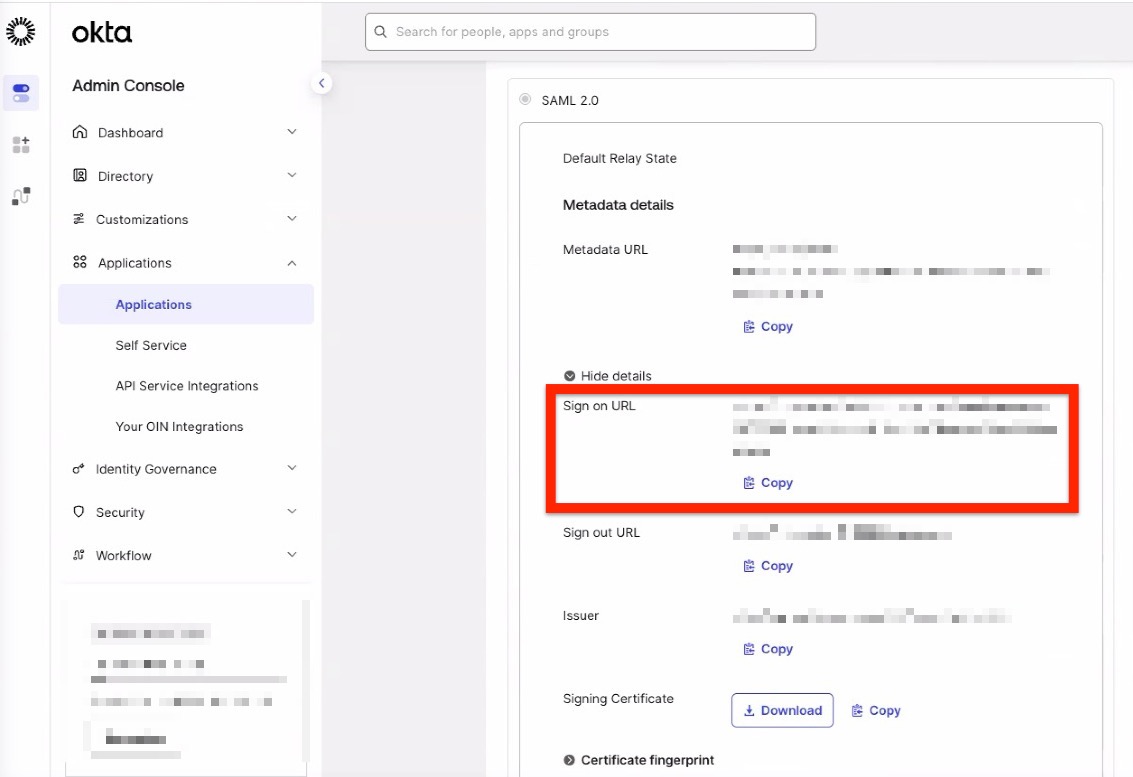1133x777 pixels.
Task: Copy the Signing Certificate
Action: pyautogui.click(x=876, y=711)
